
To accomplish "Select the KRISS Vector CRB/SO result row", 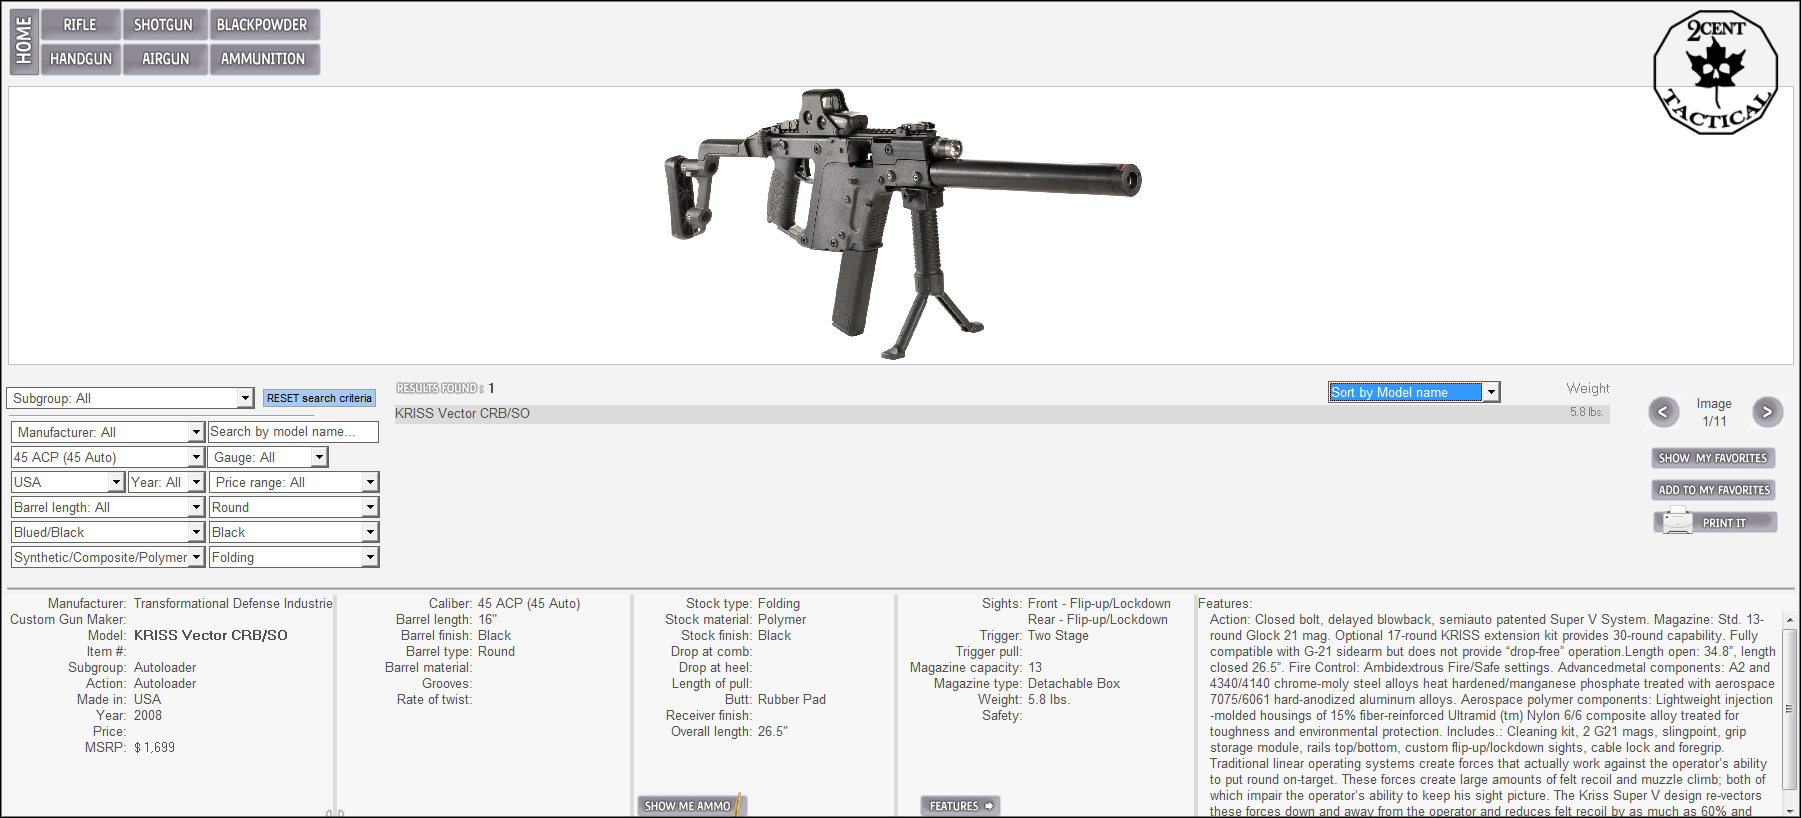I will click(x=1001, y=413).
